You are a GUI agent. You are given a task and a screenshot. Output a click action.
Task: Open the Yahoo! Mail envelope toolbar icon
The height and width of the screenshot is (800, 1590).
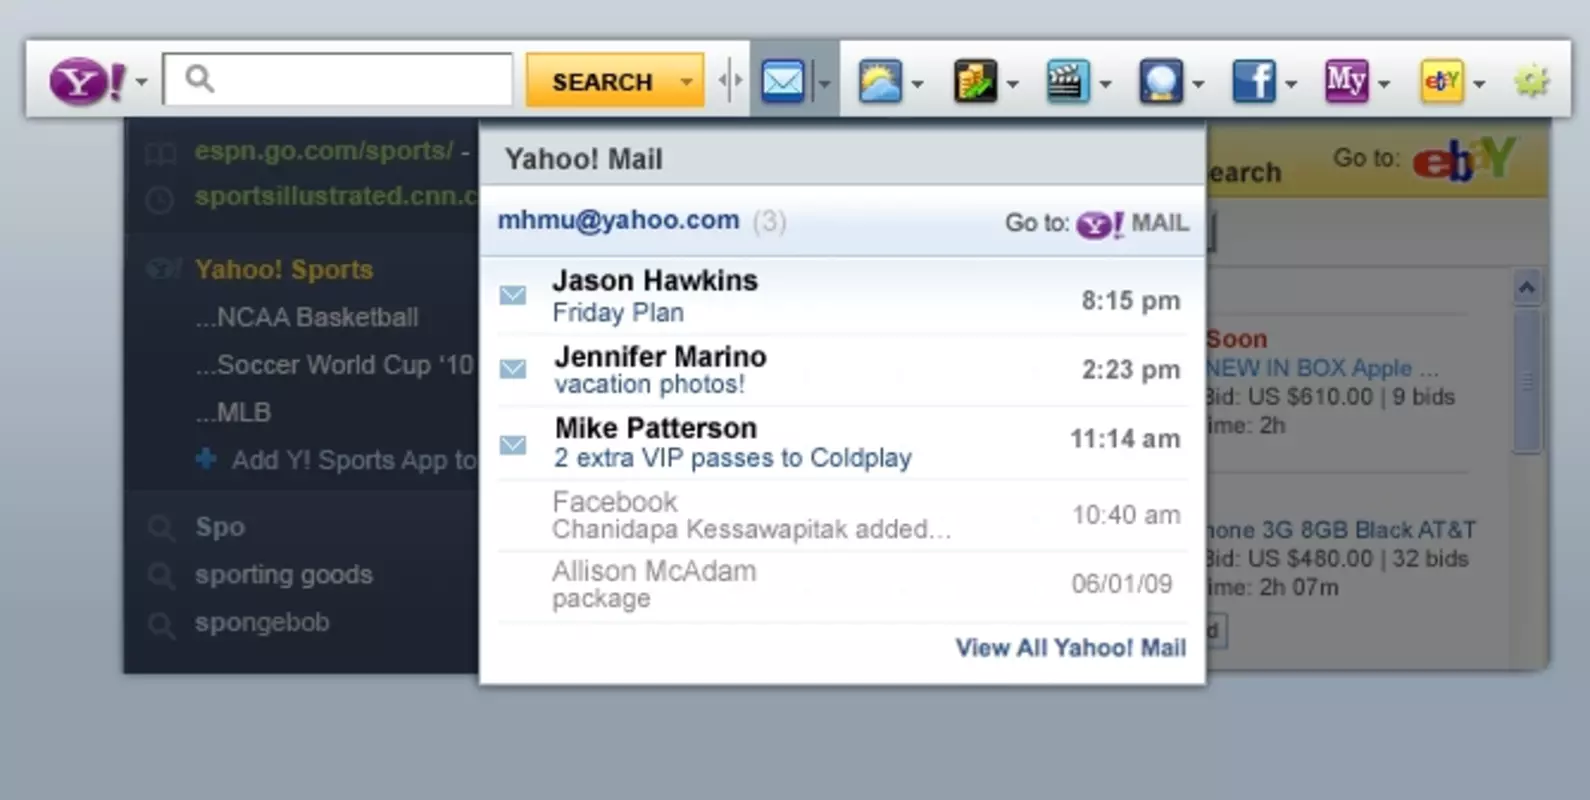(783, 81)
